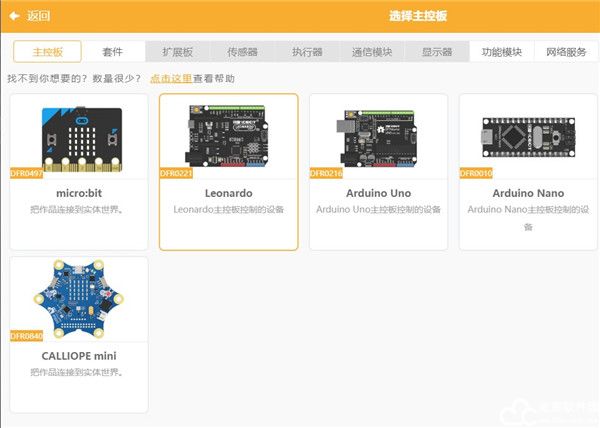Select the micro:bit board image
The width and height of the screenshot is (600, 428).
coord(79,137)
